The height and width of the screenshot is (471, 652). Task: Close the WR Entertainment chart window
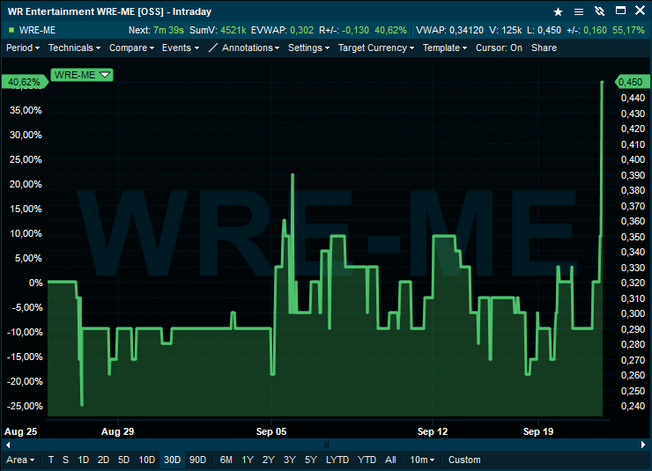(640, 10)
